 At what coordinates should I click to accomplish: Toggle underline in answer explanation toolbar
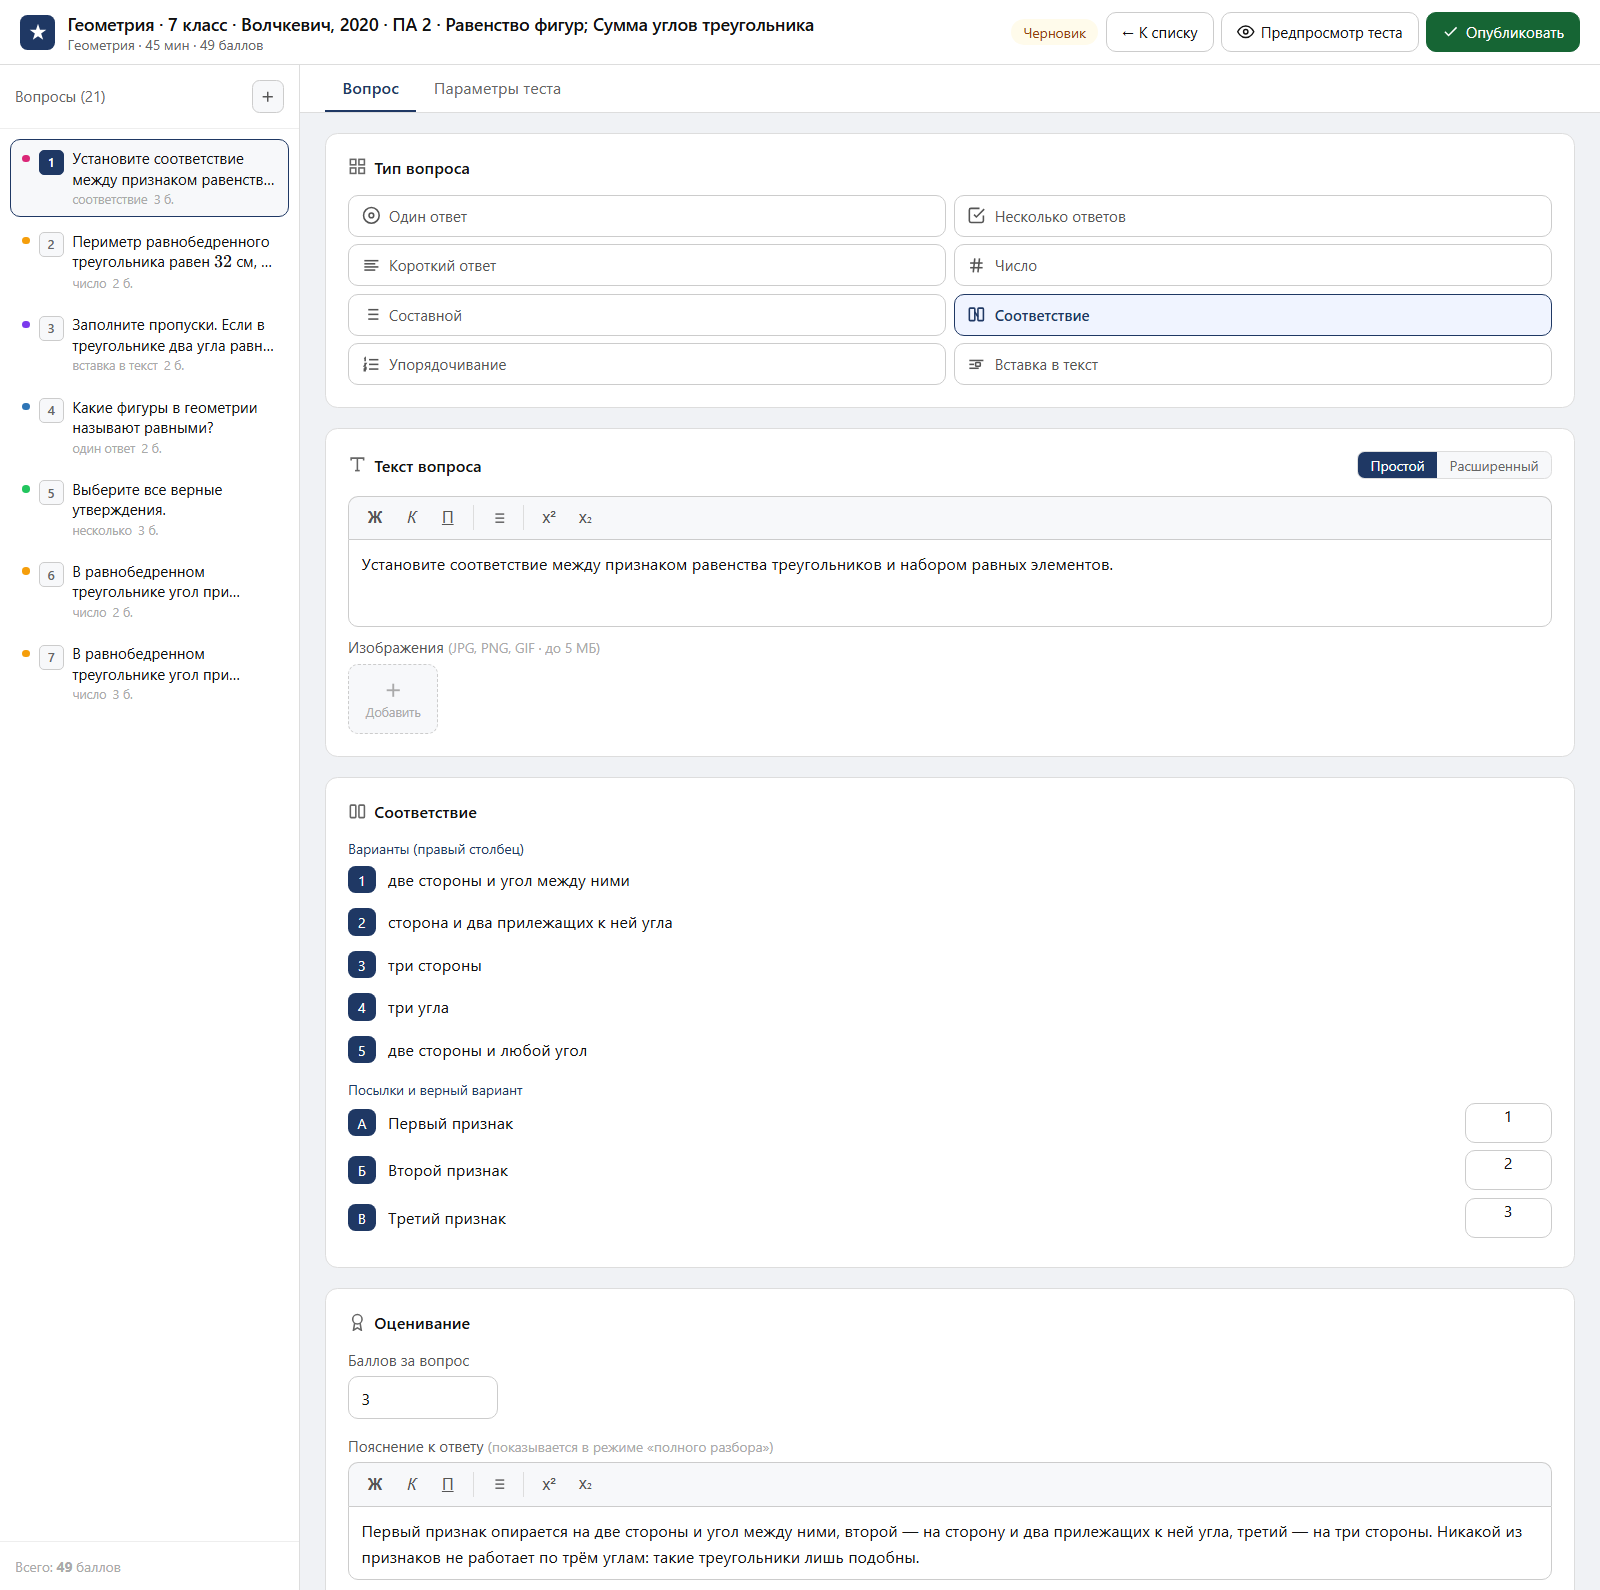448,1485
